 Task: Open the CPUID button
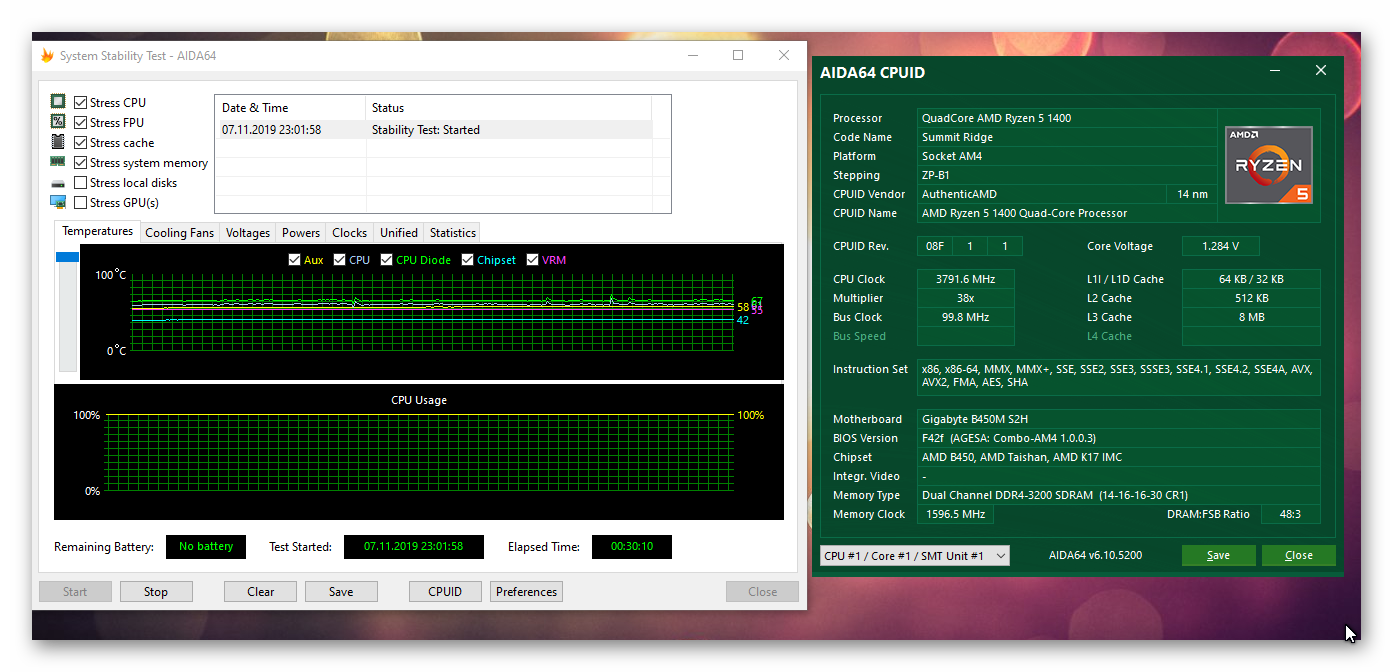coord(445,591)
